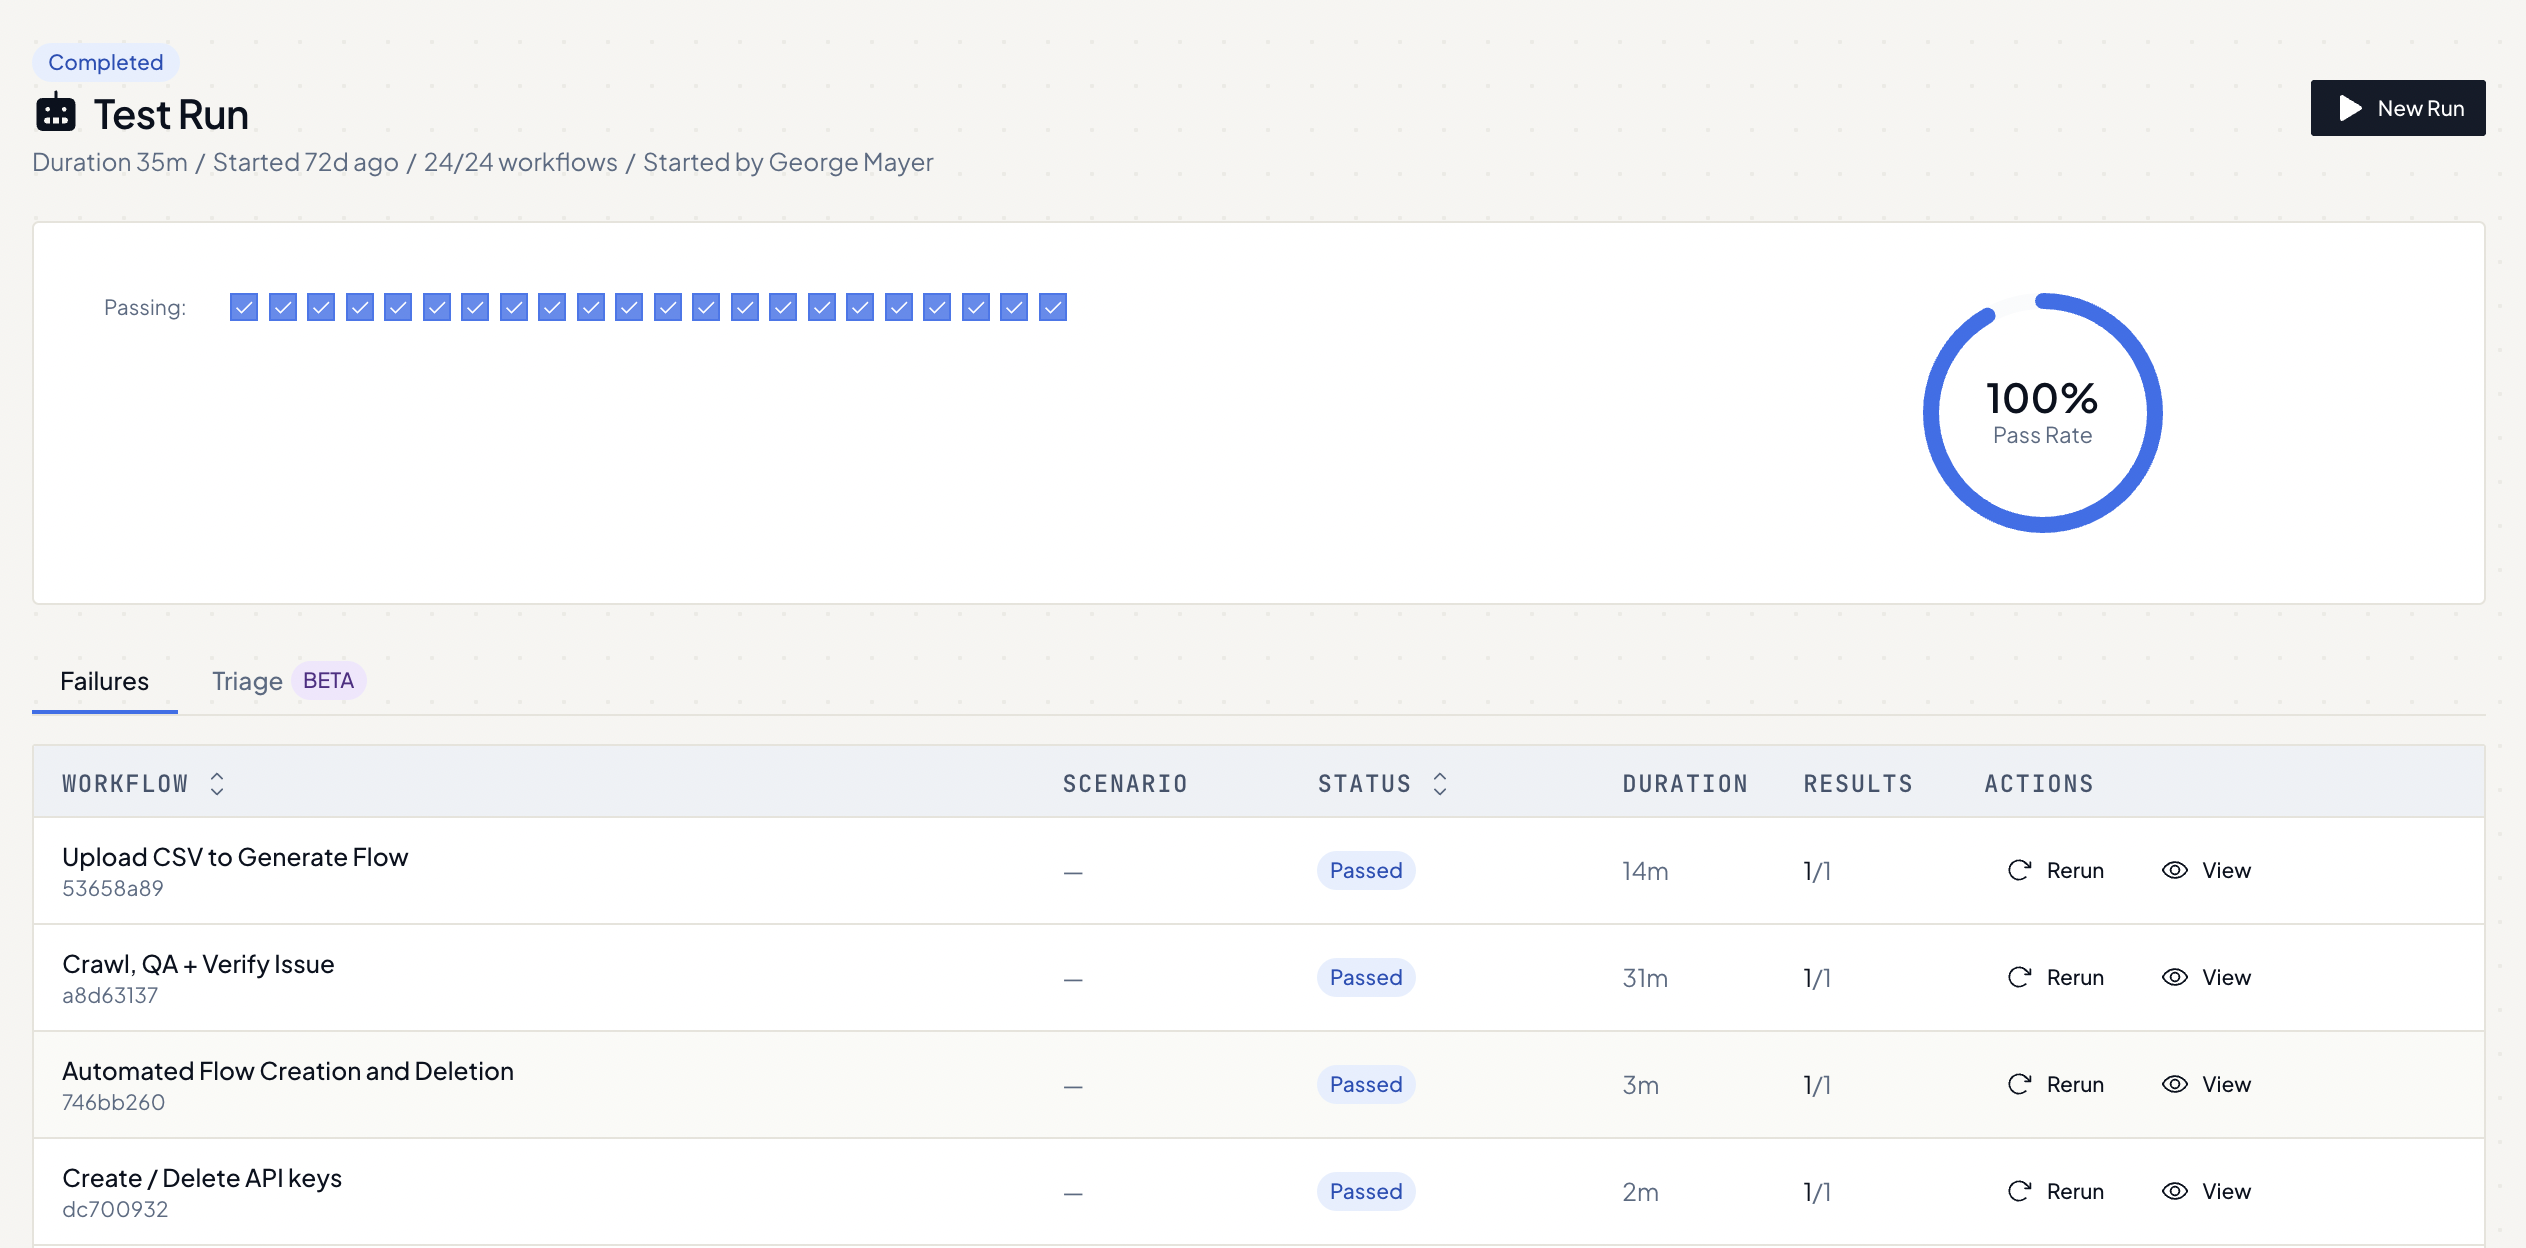Start a New Run
2526x1248 pixels.
(2397, 108)
